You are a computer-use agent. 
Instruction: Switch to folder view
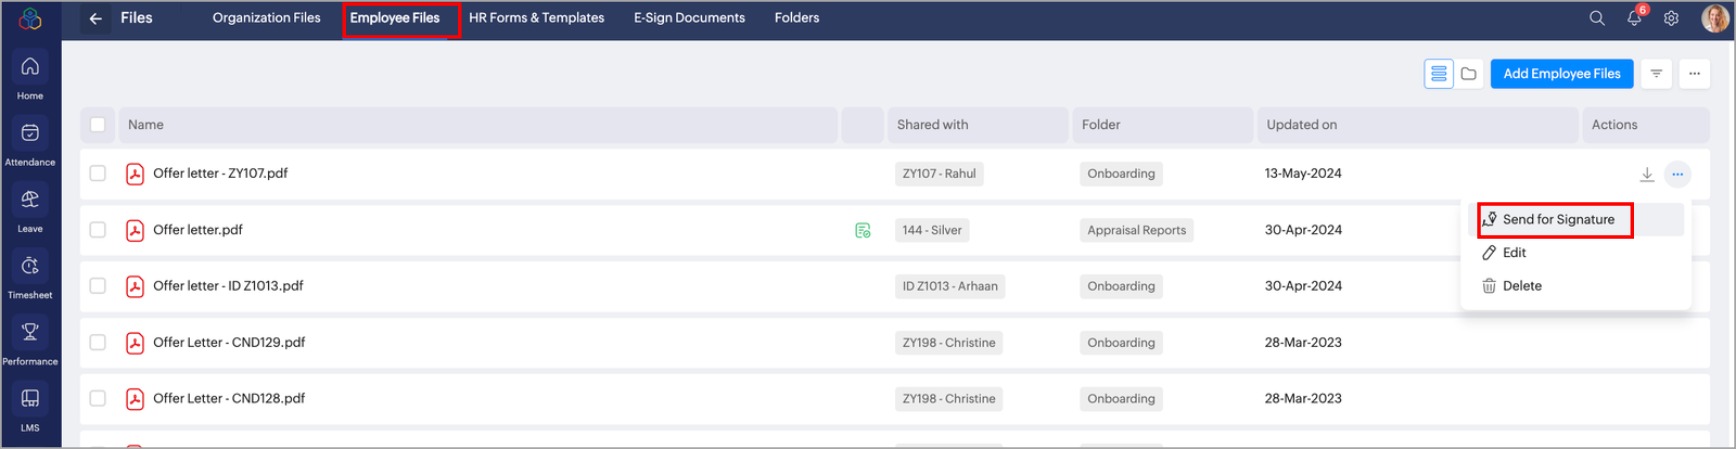point(1468,73)
